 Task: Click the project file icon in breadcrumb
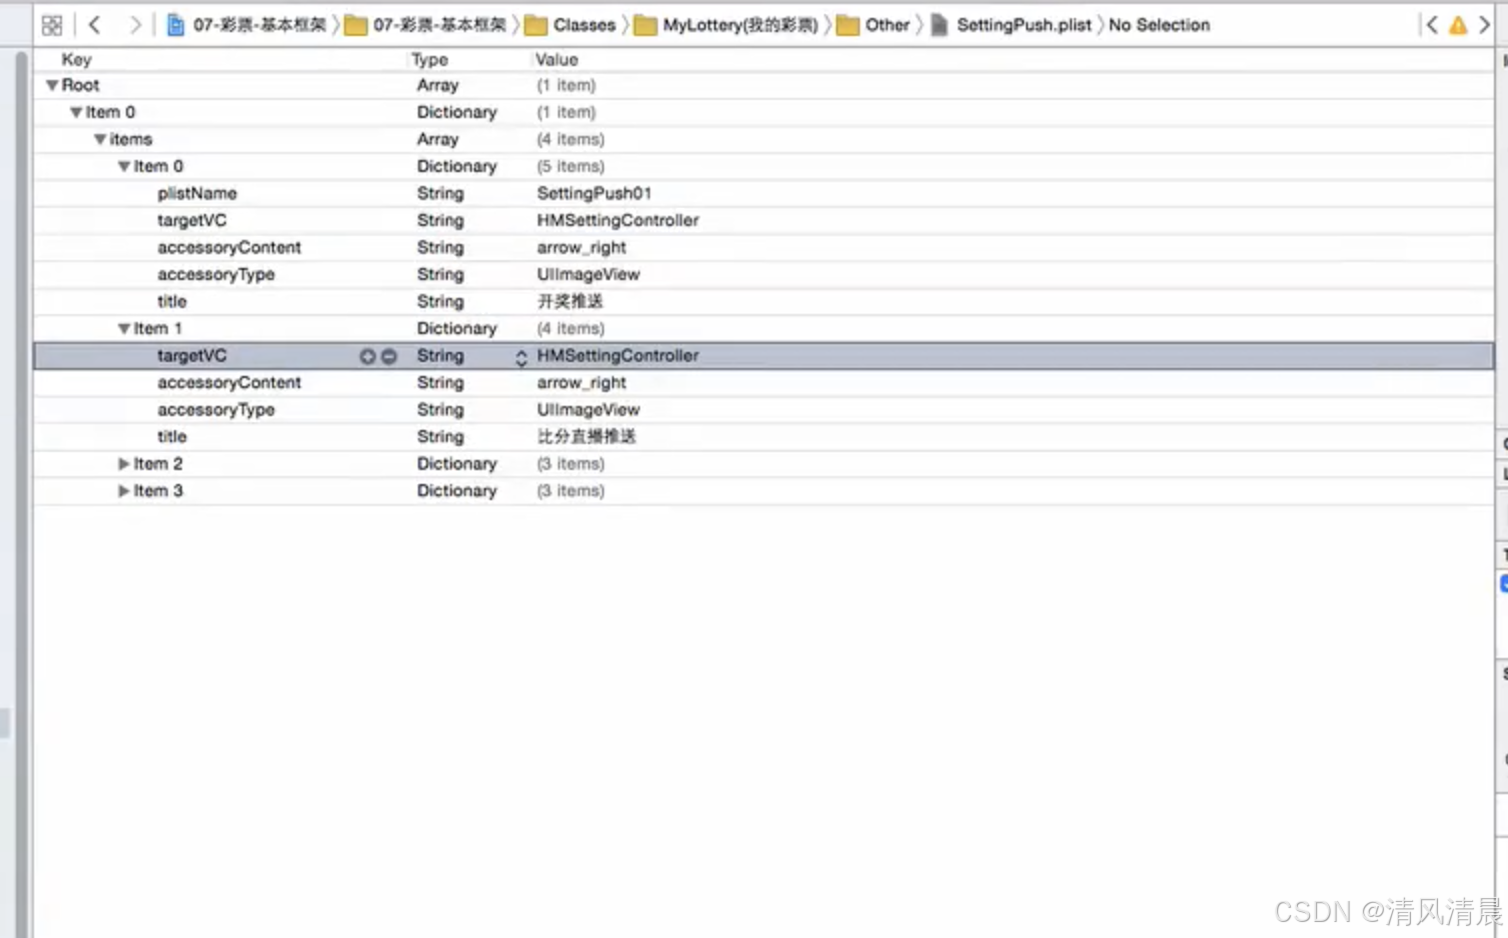tap(175, 25)
